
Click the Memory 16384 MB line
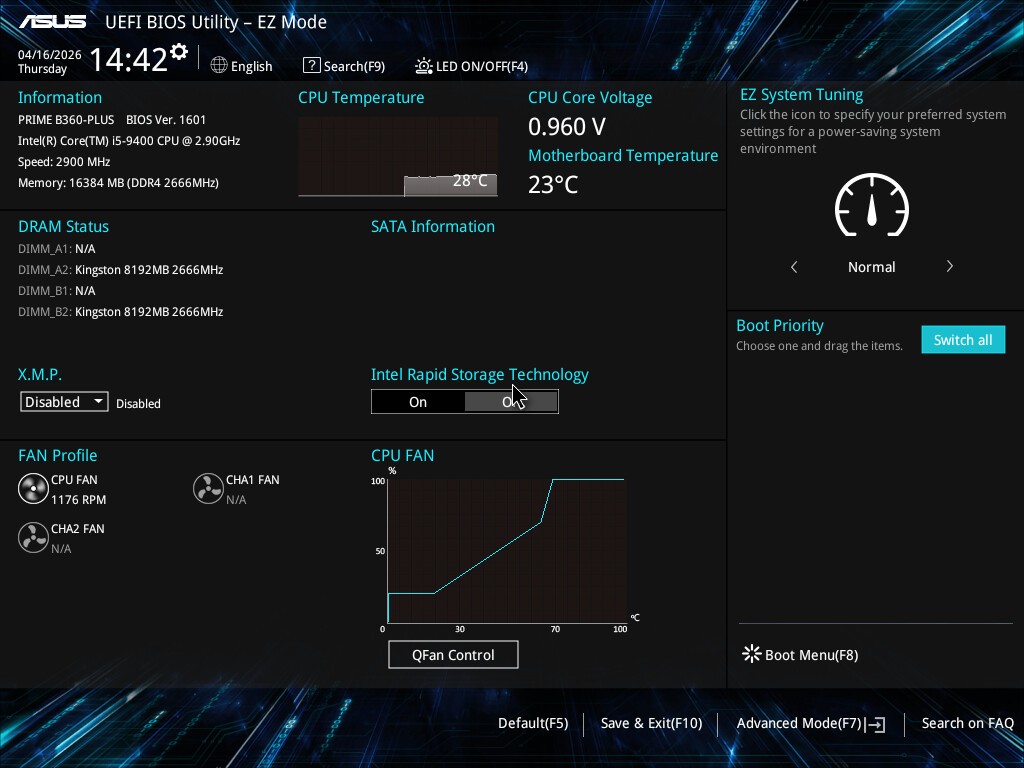coord(118,182)
